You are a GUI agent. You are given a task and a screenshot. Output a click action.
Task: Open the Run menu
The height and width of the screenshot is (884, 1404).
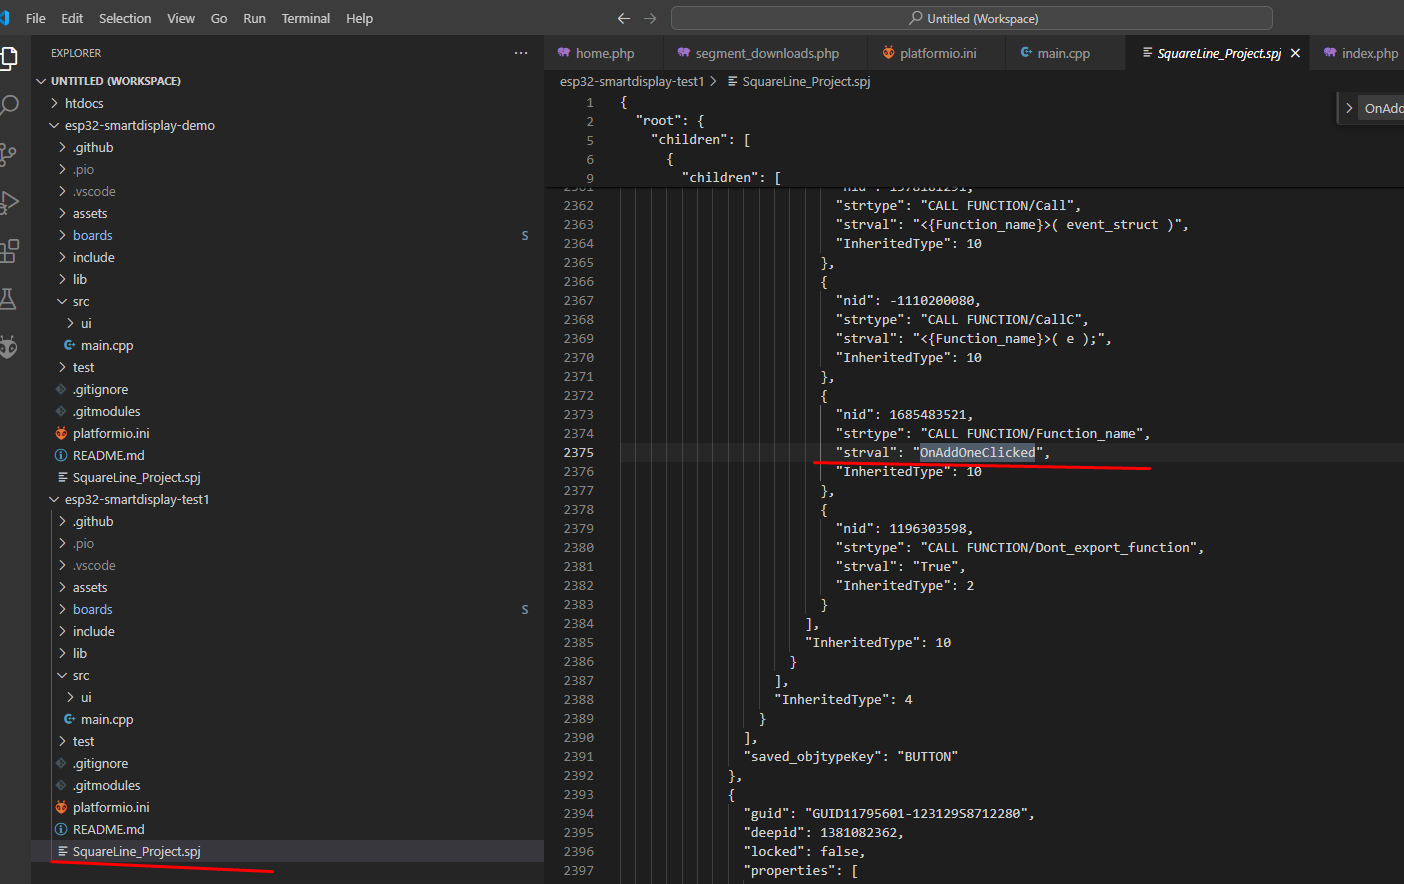coord(255,18)
